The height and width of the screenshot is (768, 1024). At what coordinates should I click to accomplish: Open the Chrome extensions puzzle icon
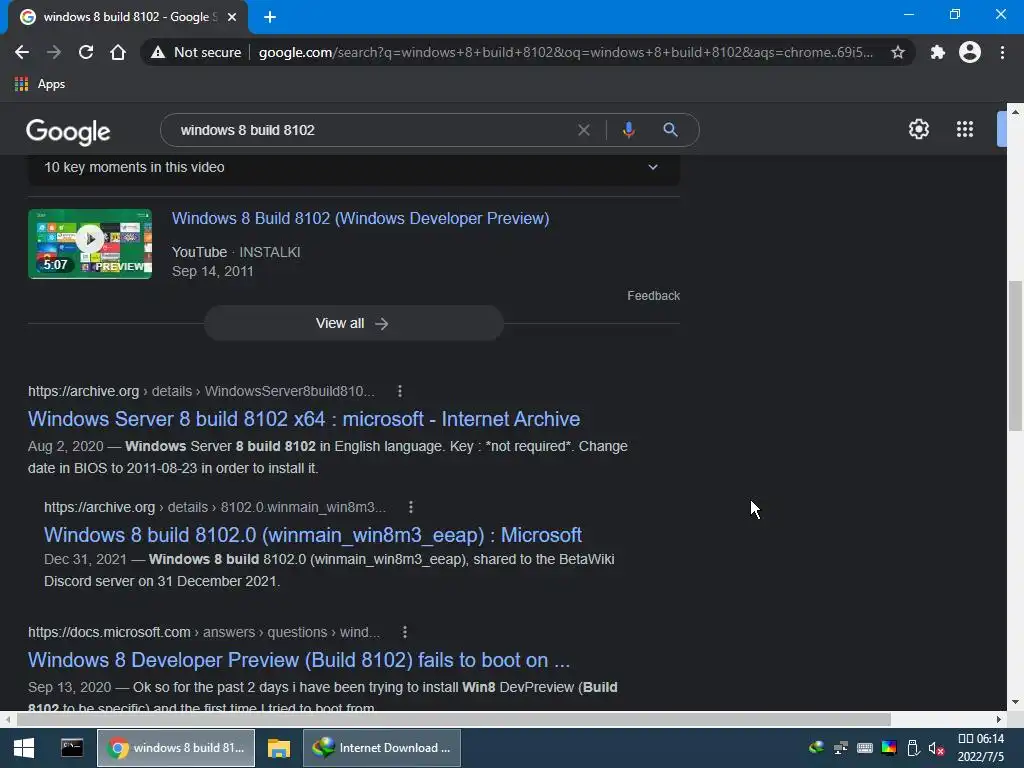938,52
